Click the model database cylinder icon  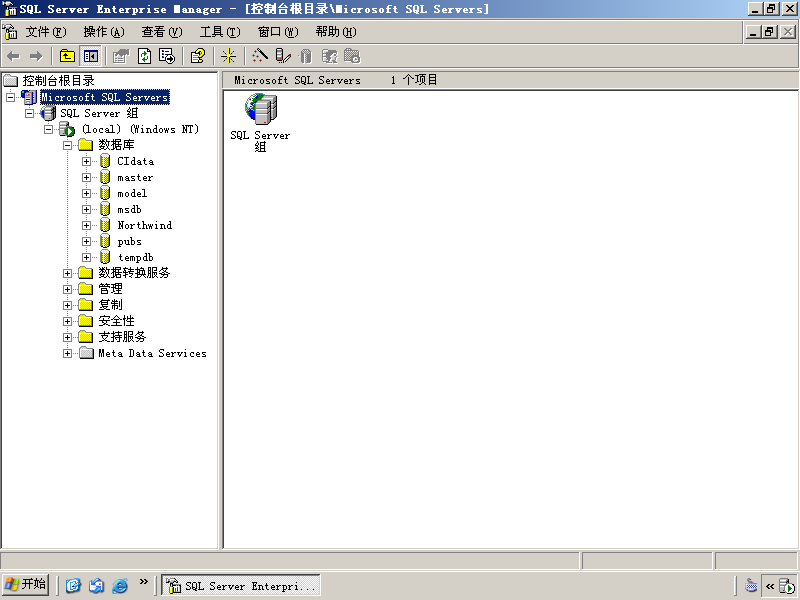[105, 193]
